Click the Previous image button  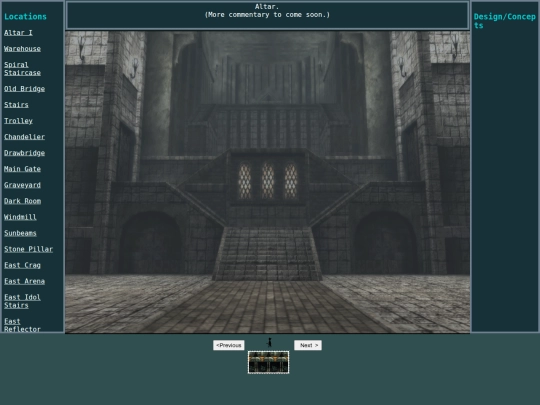[x=229, y=345]
